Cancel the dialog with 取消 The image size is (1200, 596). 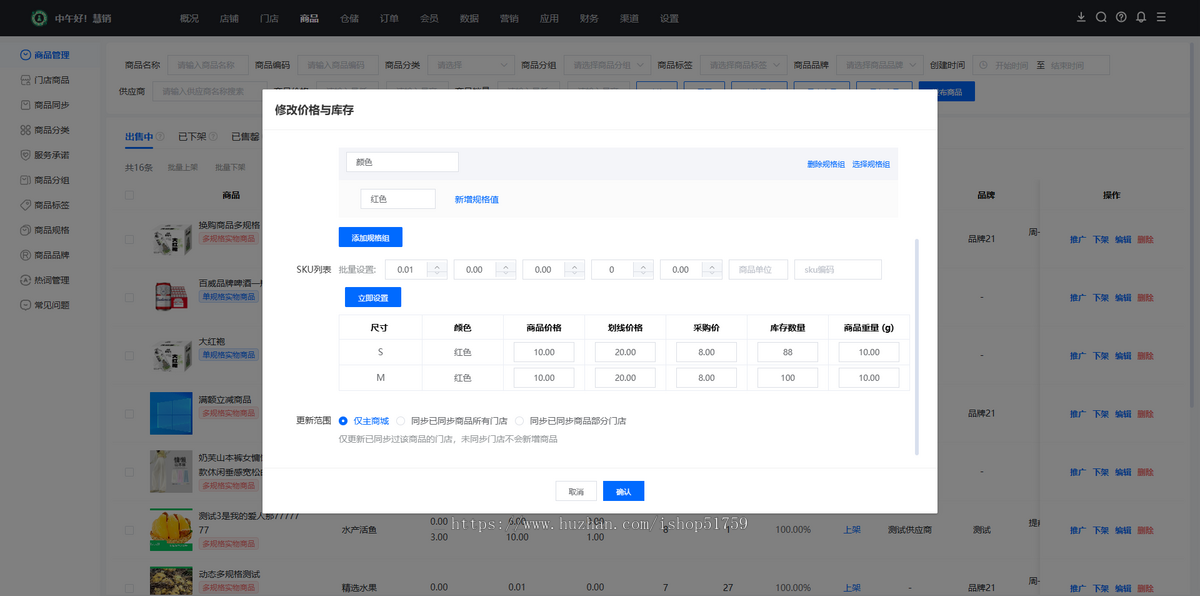pyautogui.click(x=576, y=491)
